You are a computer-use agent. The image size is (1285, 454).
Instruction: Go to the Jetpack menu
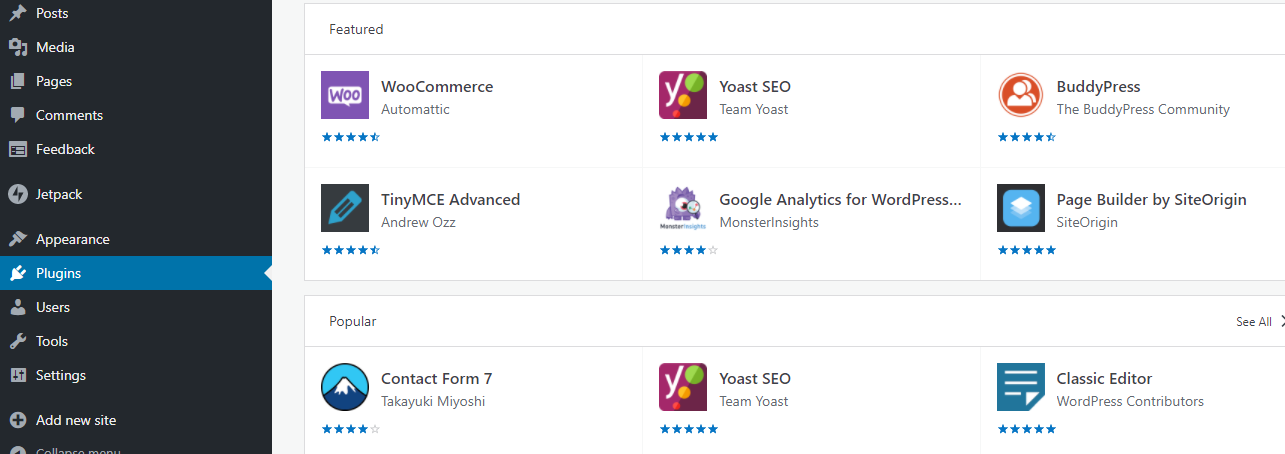pos(58,194)
